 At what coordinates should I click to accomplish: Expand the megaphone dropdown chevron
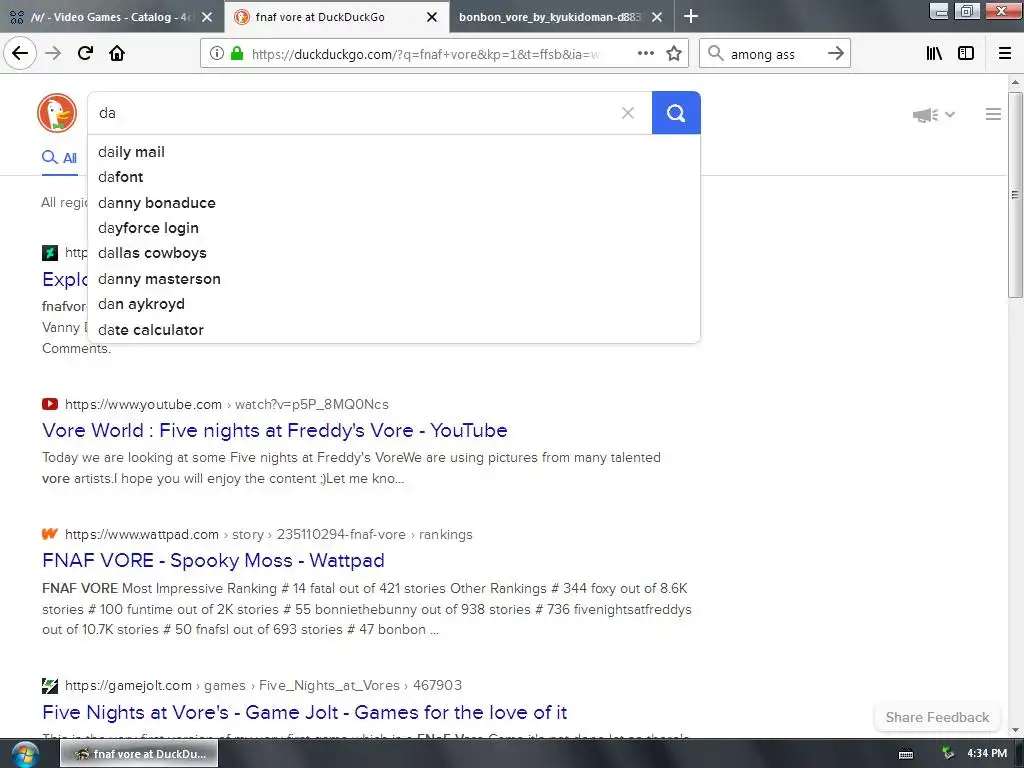950,114
